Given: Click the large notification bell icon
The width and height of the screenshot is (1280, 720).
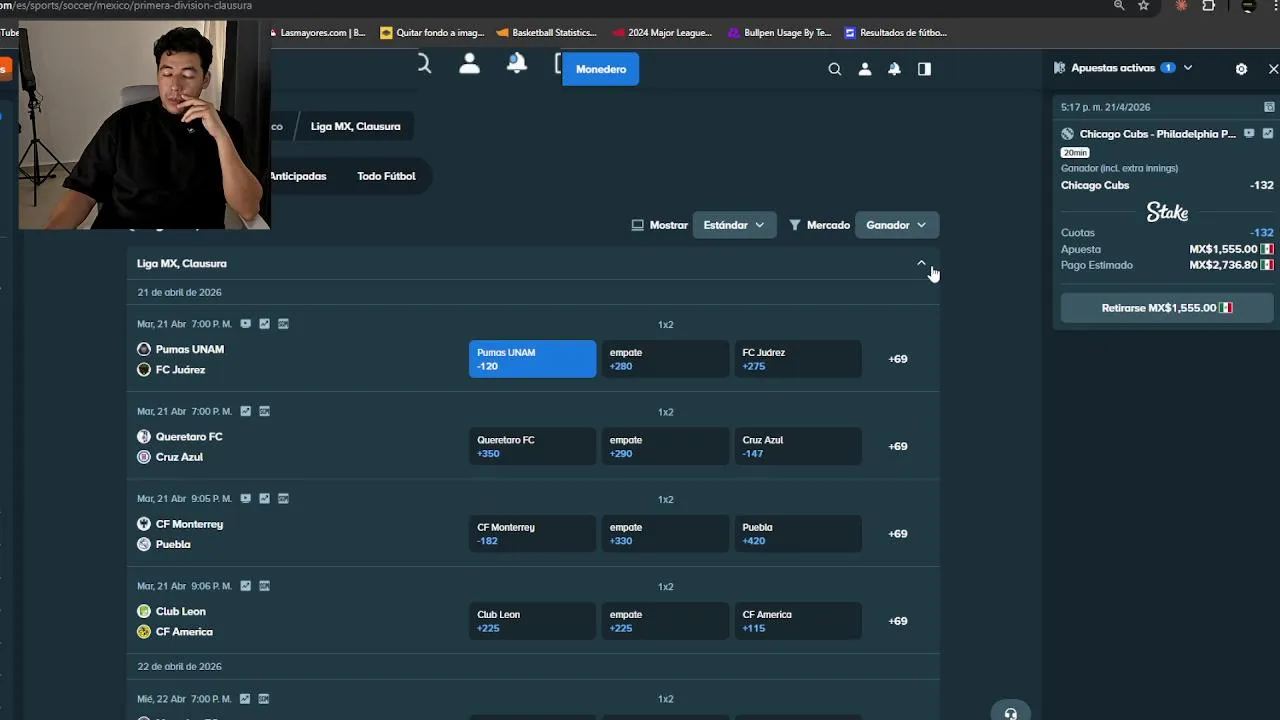Looking at the screenshot, I should click(x=517, y=64).
